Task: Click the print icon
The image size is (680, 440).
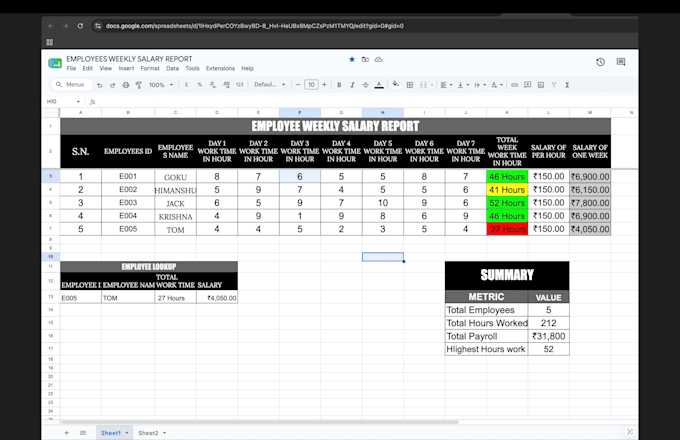Action: point(126,85)
